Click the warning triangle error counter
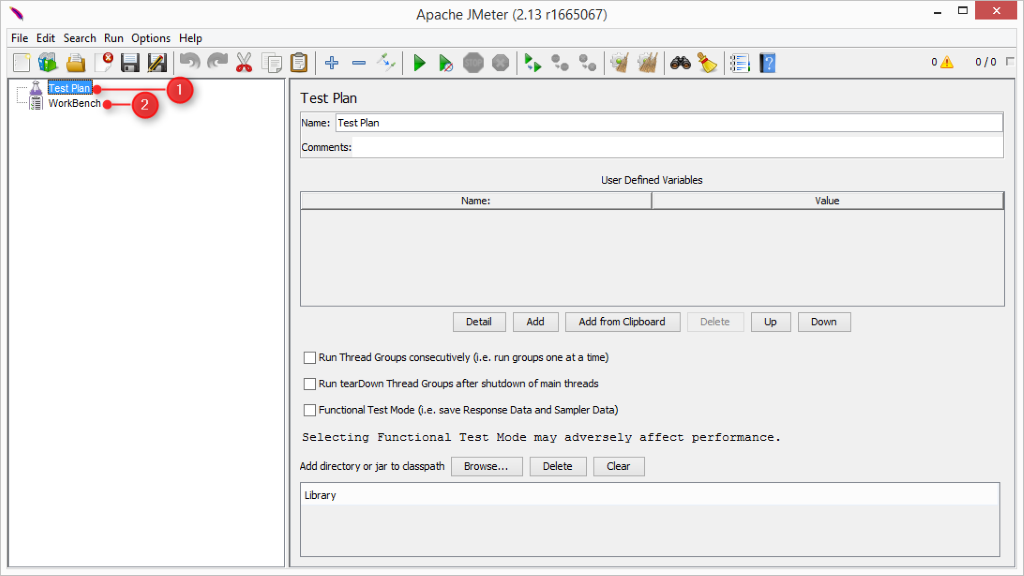The height and width of the screenshot is (576, 1024). pyautogui.click(x=946, y=62)
